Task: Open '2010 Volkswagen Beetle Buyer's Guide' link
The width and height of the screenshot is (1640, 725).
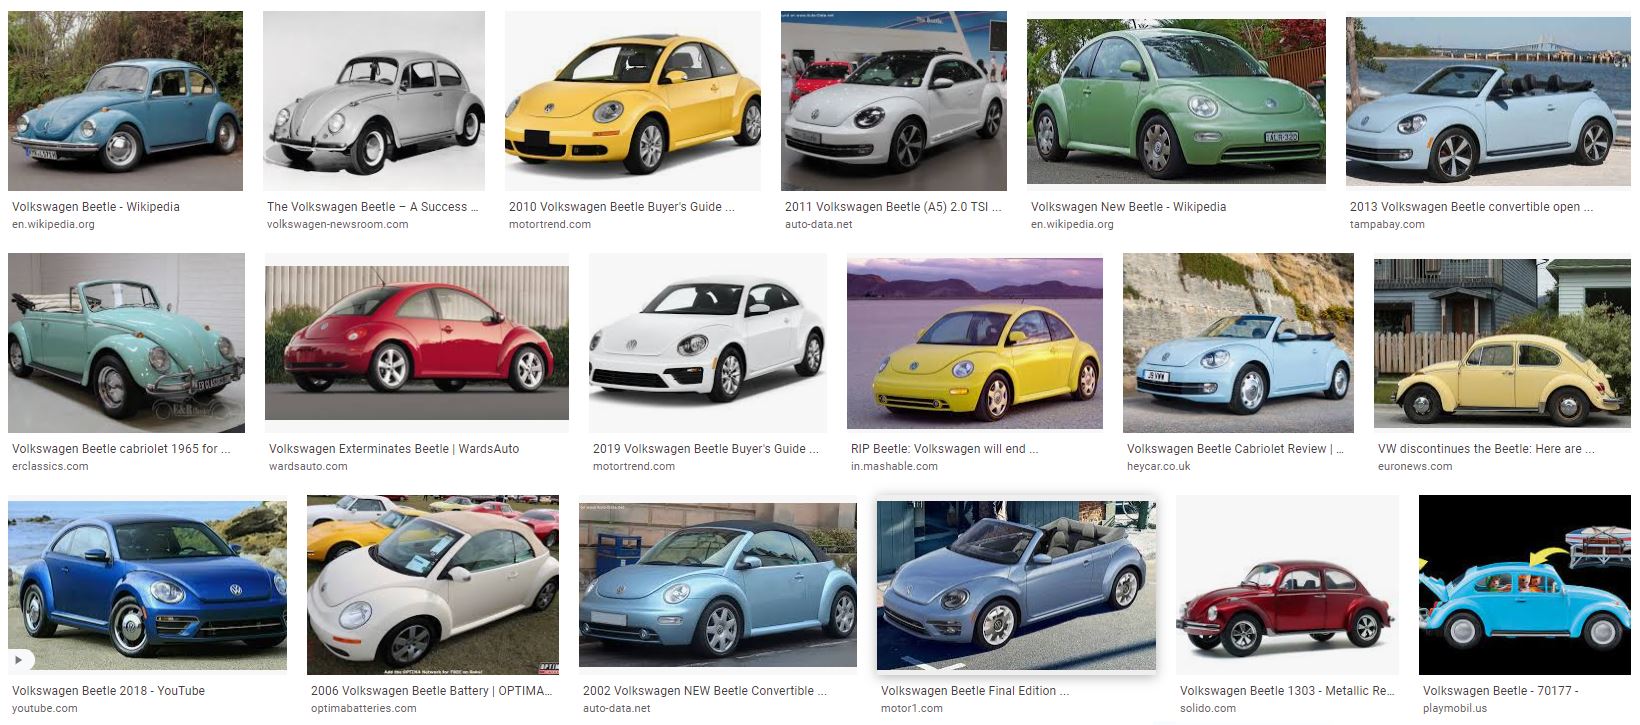Action: [x=622, y=207]
